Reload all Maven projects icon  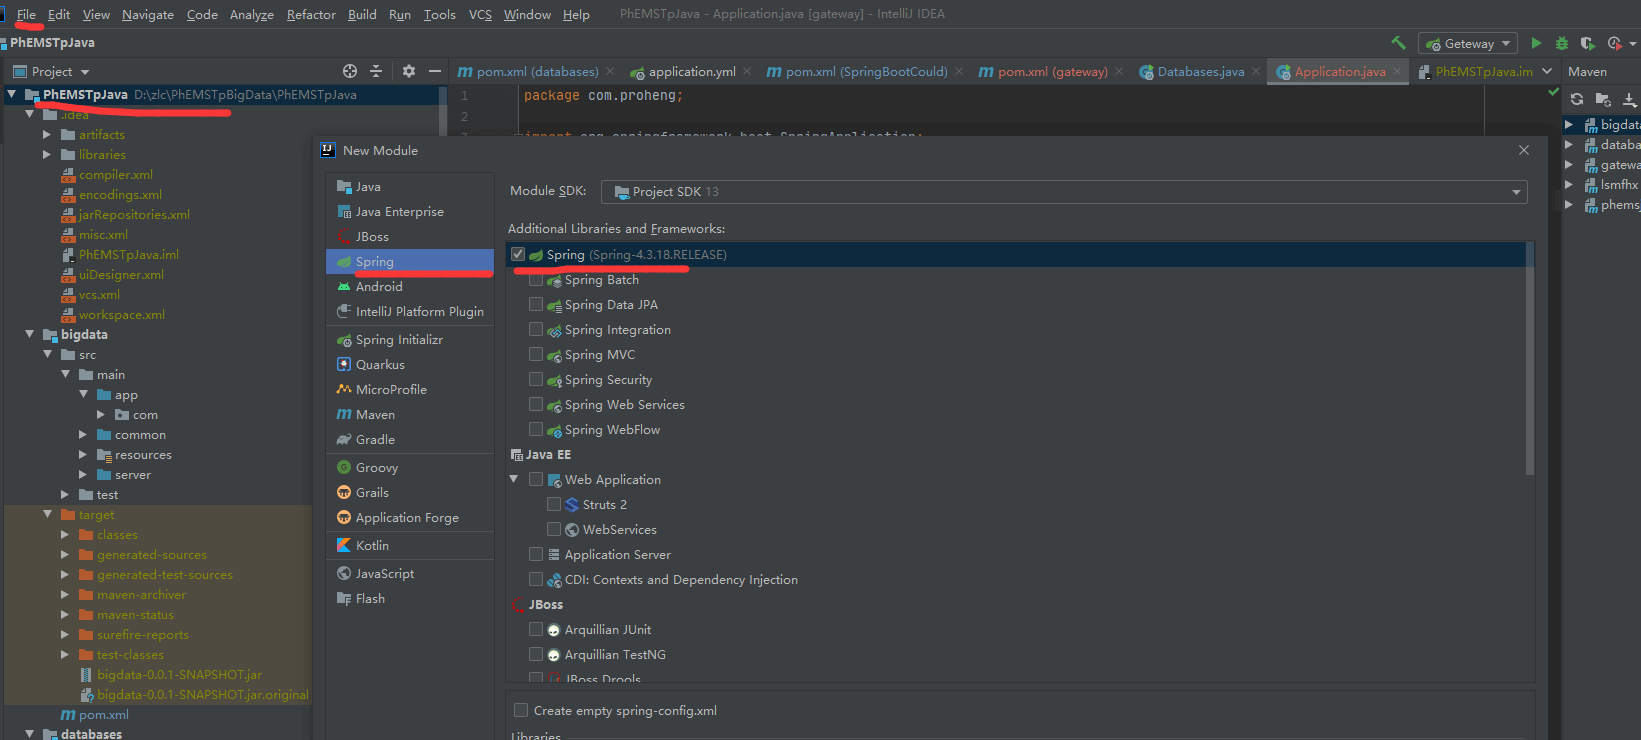click(x=1577, y=99)
